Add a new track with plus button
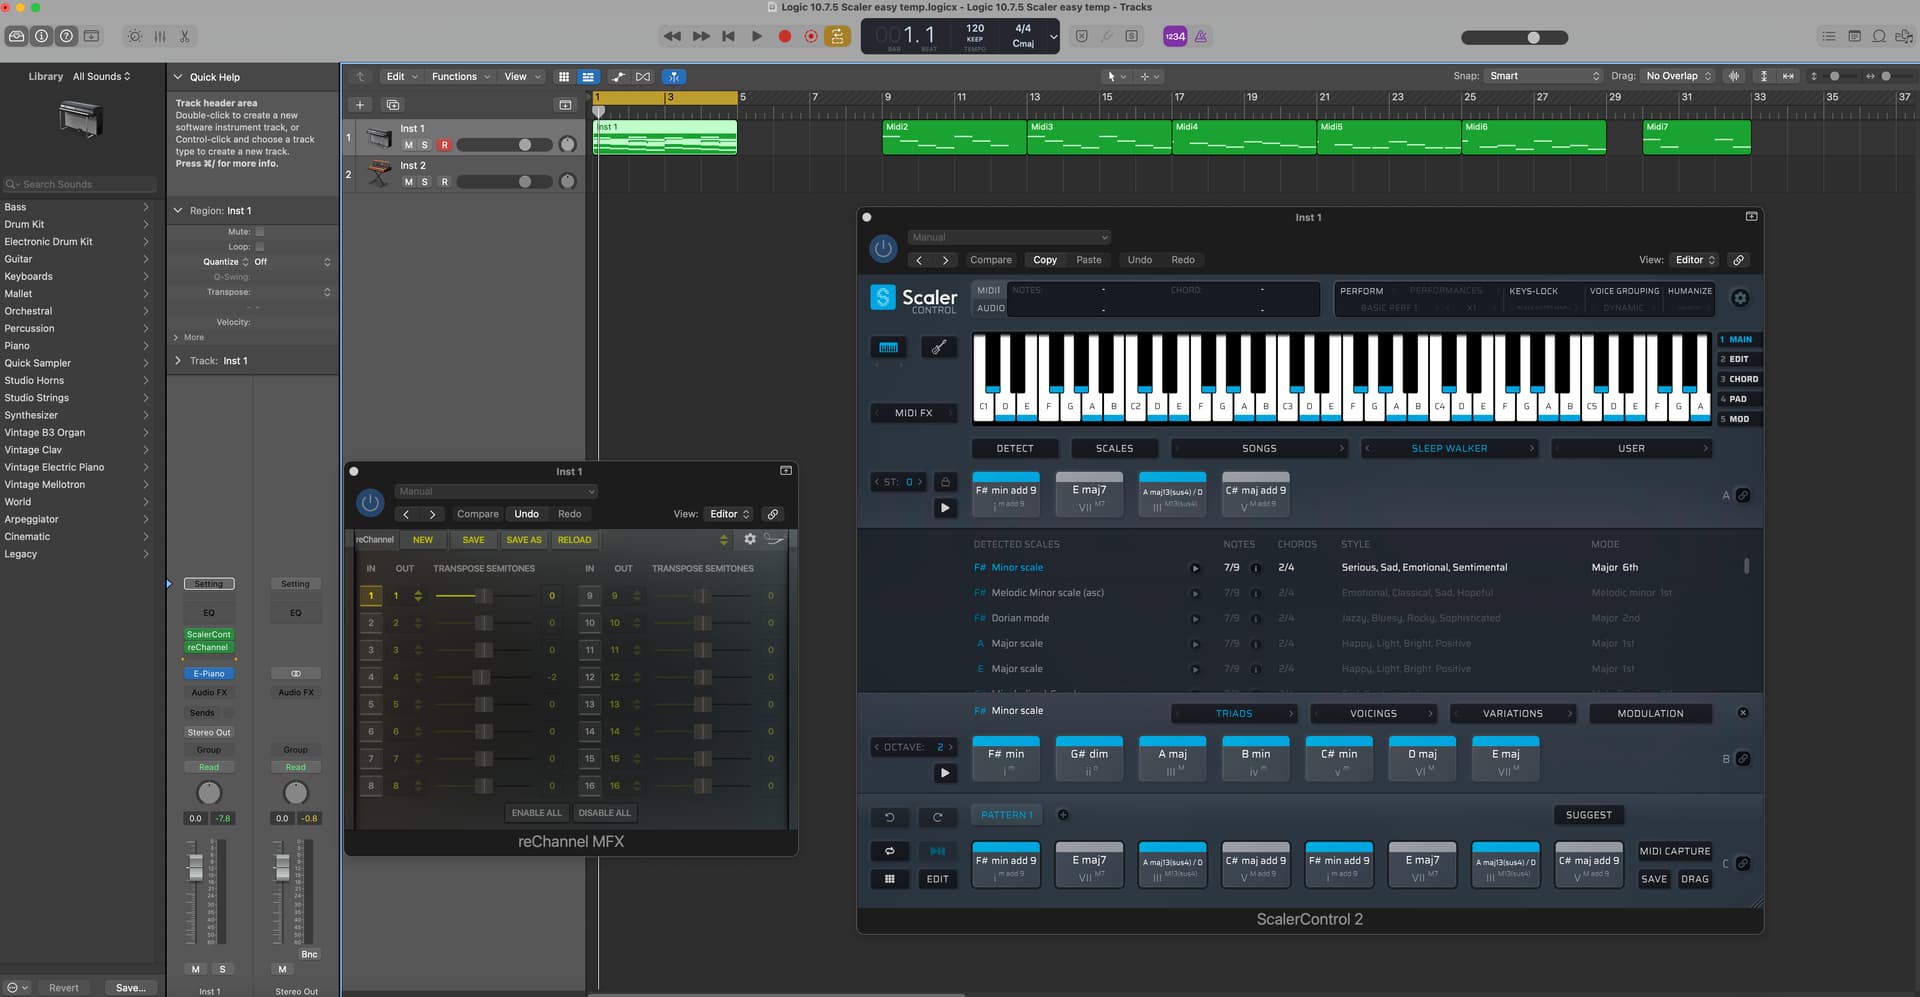1920x997 pixels. coord(360,104)
